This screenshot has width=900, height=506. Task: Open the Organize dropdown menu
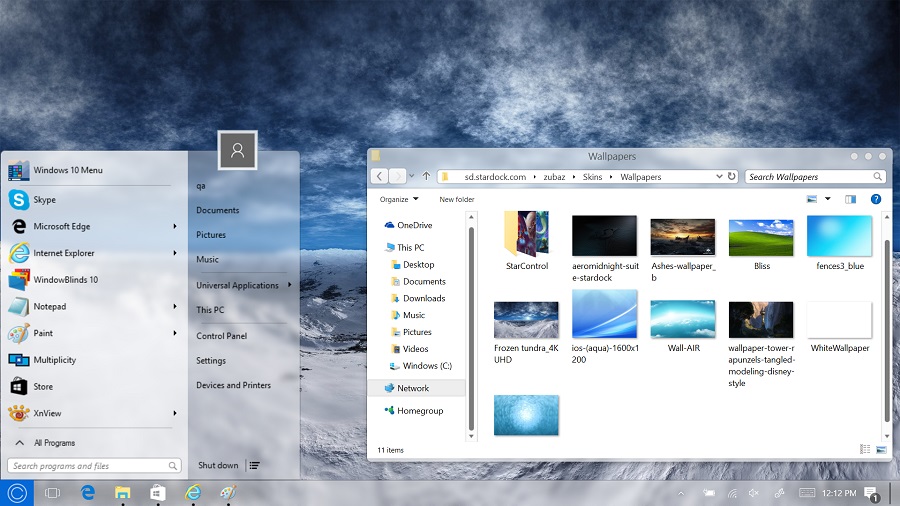tap(399, 199)
